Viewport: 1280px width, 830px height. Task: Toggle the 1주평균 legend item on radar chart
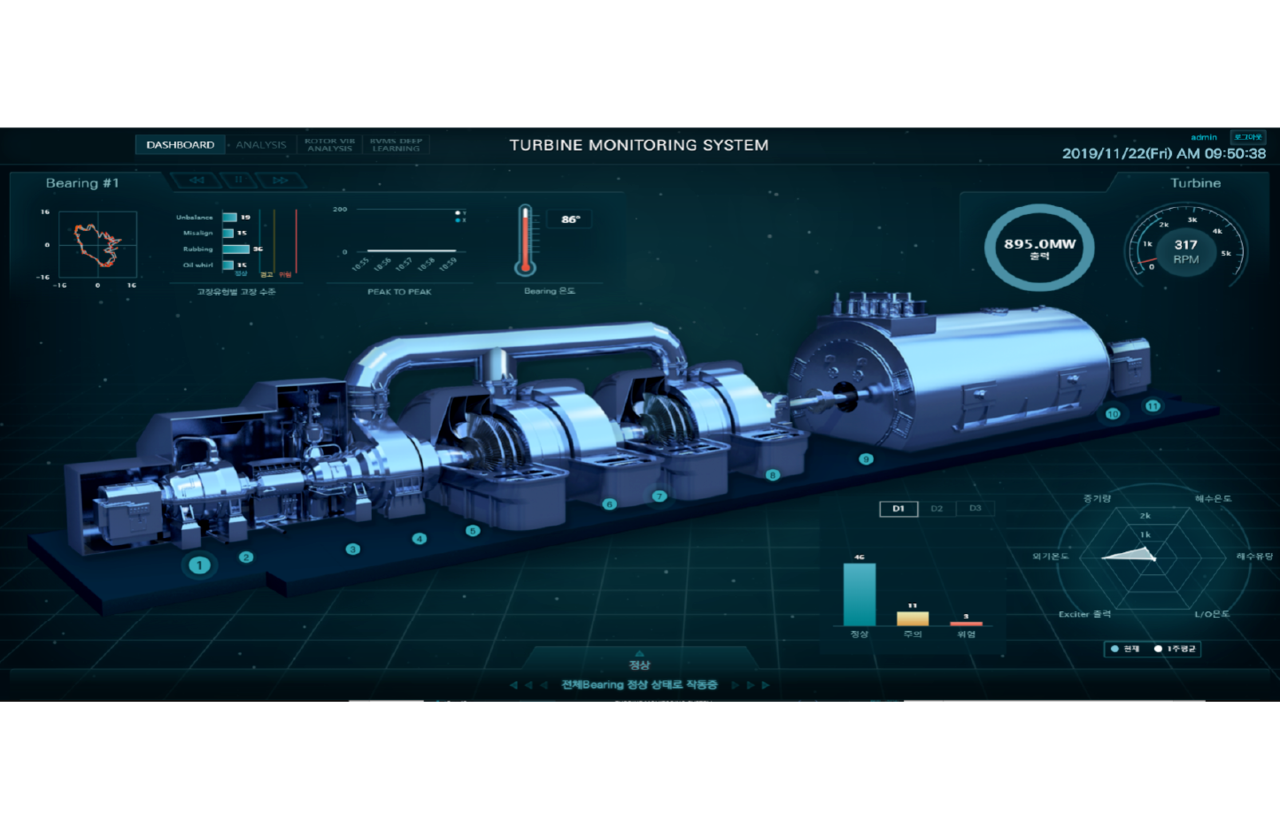click(1173, 649)
